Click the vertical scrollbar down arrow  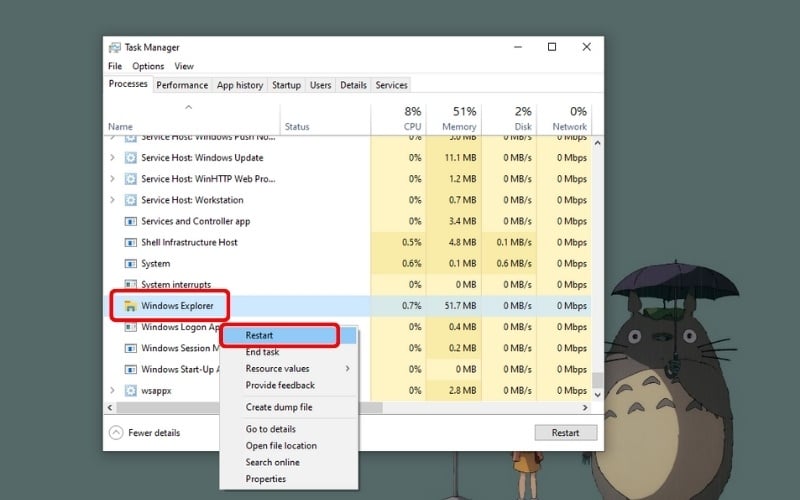[597, 395]
